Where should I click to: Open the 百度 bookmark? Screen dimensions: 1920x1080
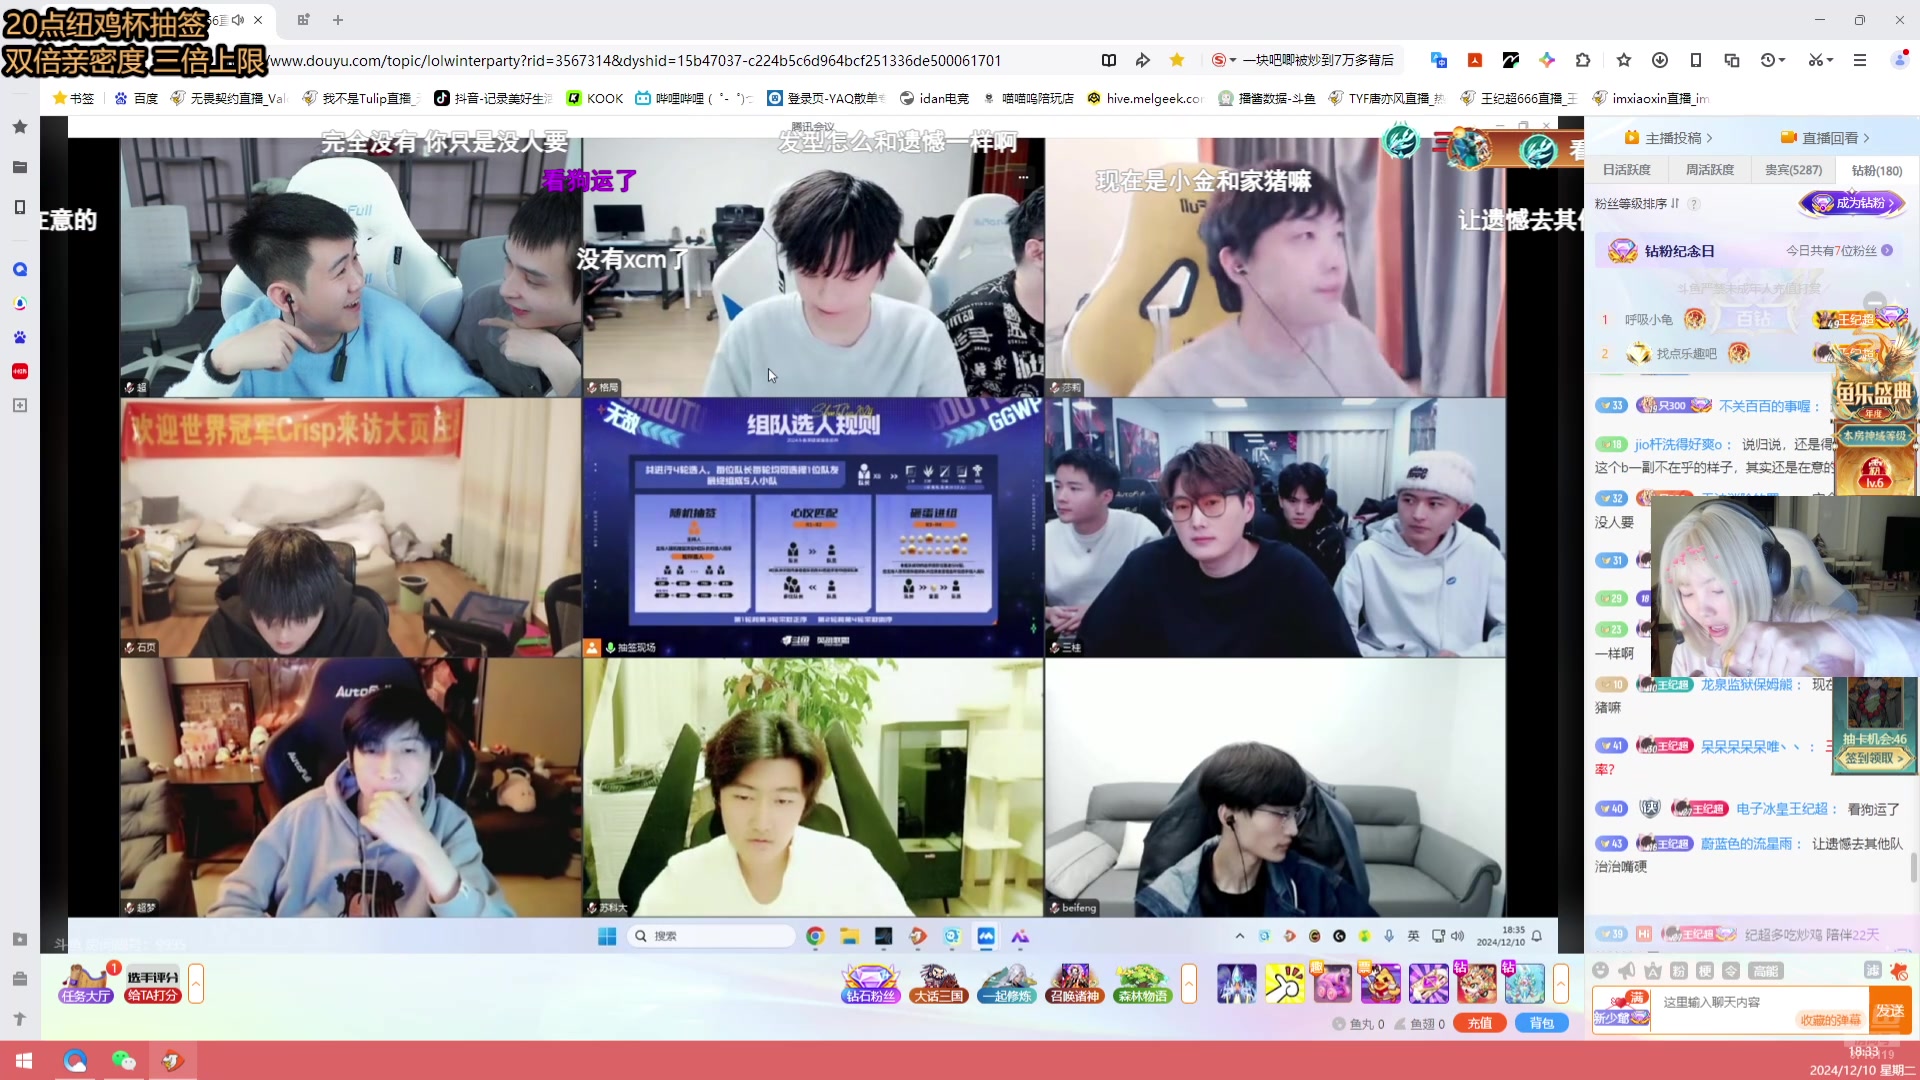(136, 98)
